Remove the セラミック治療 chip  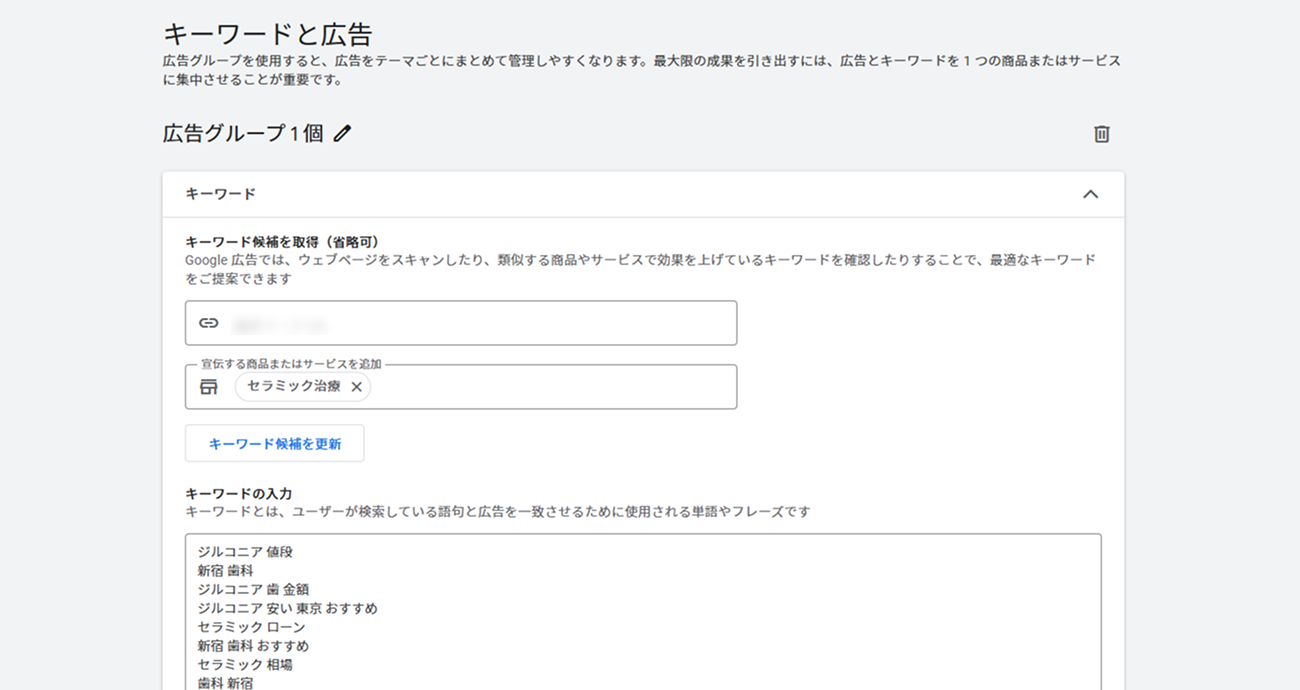[x=356, y=387]
